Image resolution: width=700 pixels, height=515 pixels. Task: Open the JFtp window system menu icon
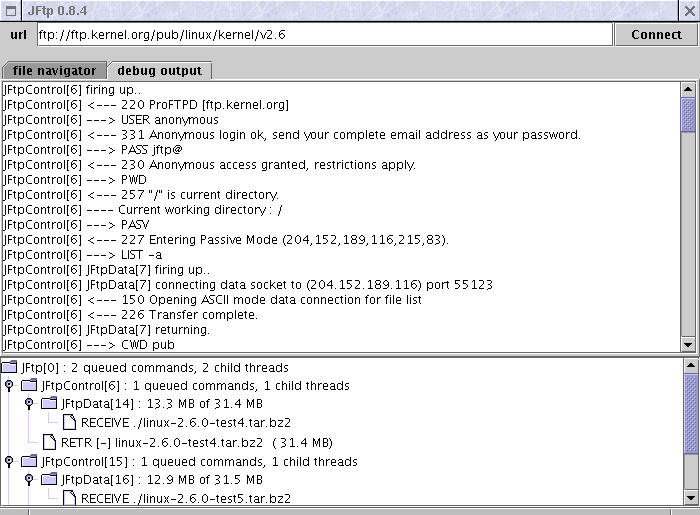point(11,11)
